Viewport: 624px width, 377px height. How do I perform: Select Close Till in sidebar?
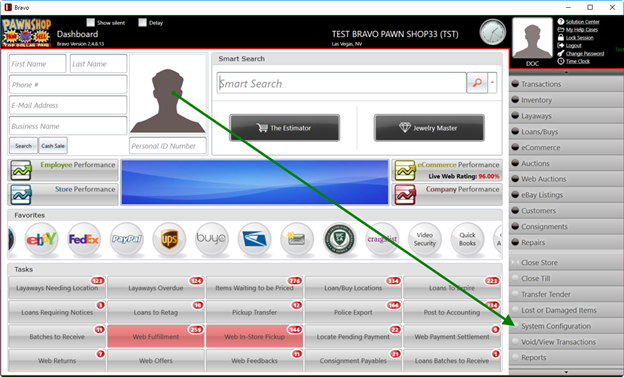coord(566,278)
